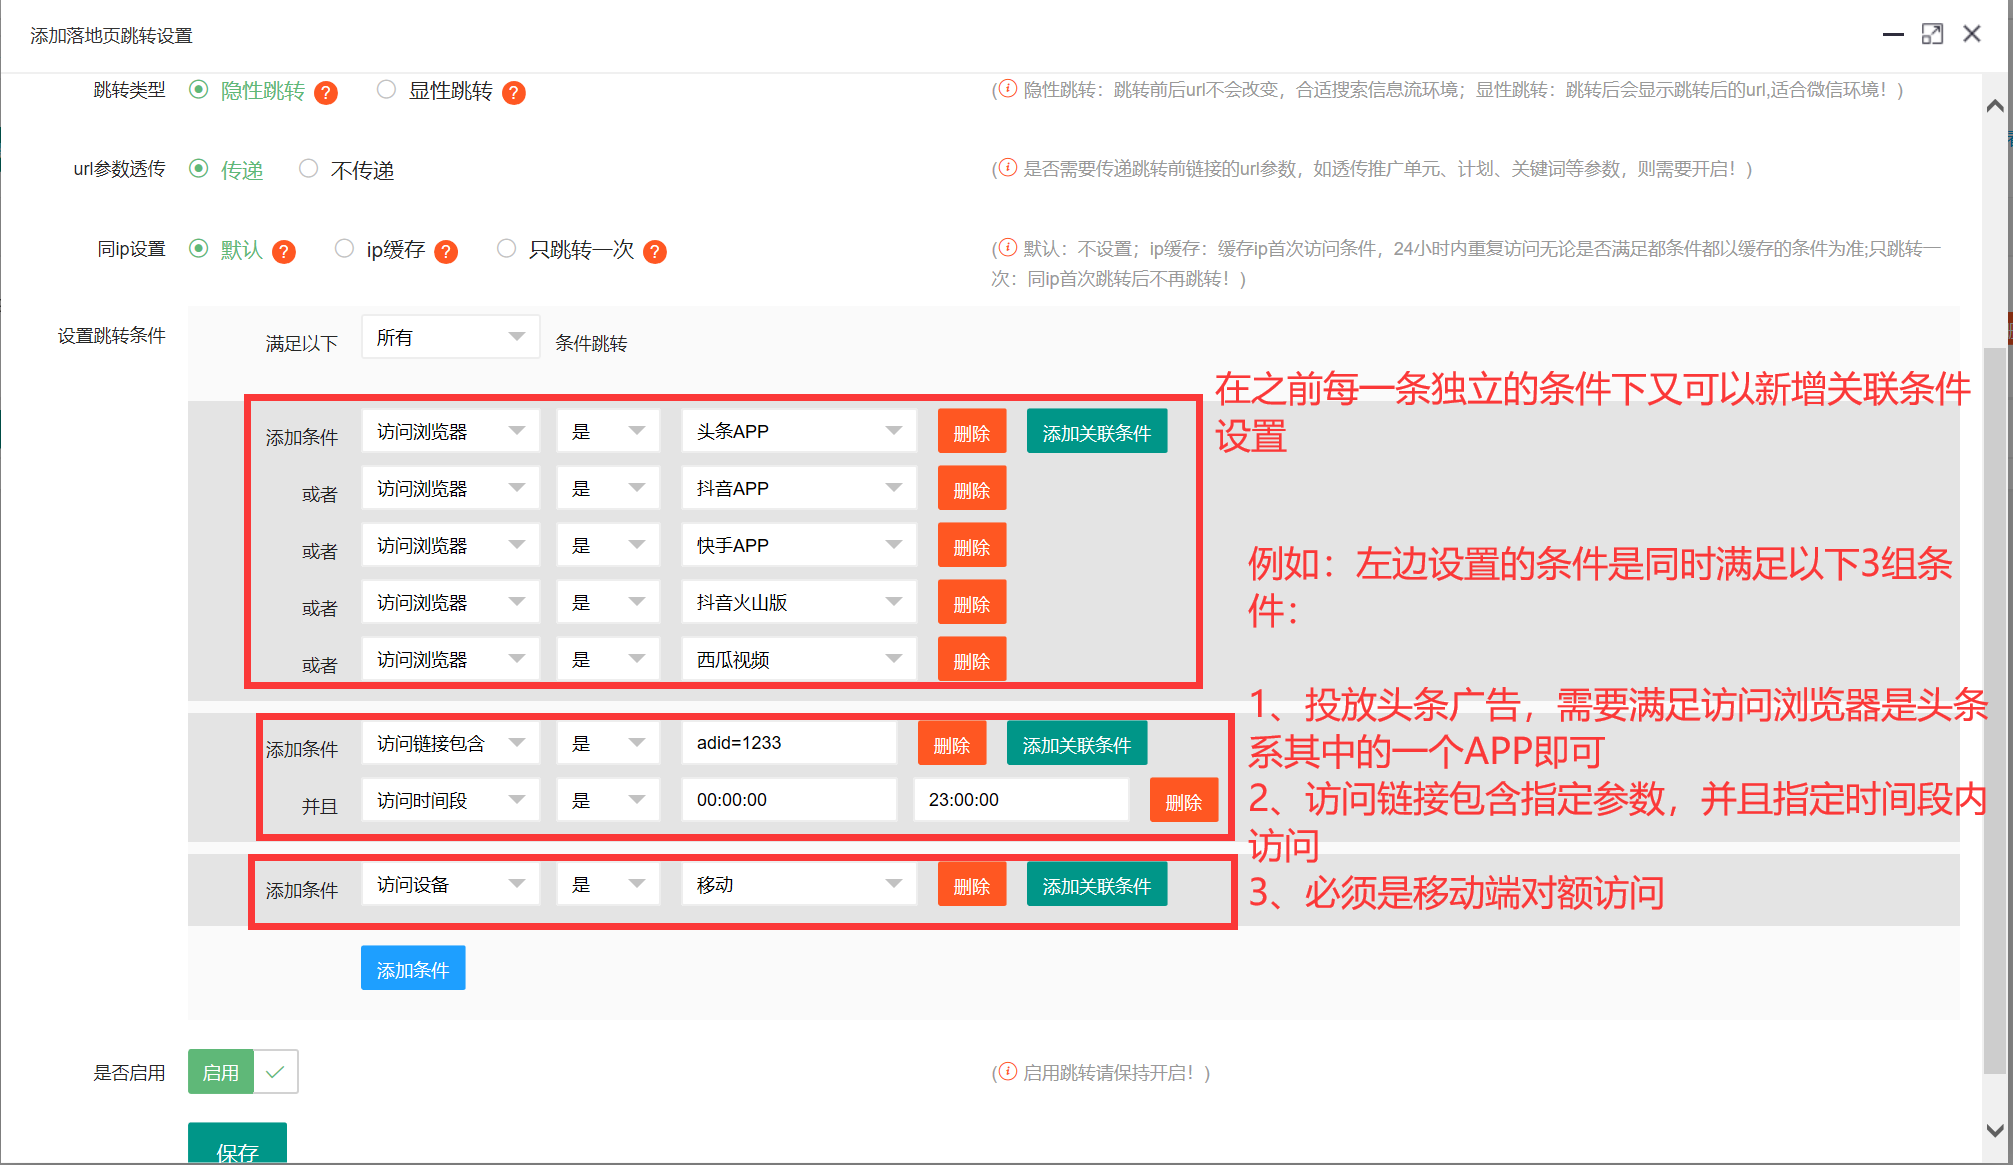Screen dimensions: 2013x1165
Task: Click help icon next to 隐性跳转
Action: coord(325,92)
